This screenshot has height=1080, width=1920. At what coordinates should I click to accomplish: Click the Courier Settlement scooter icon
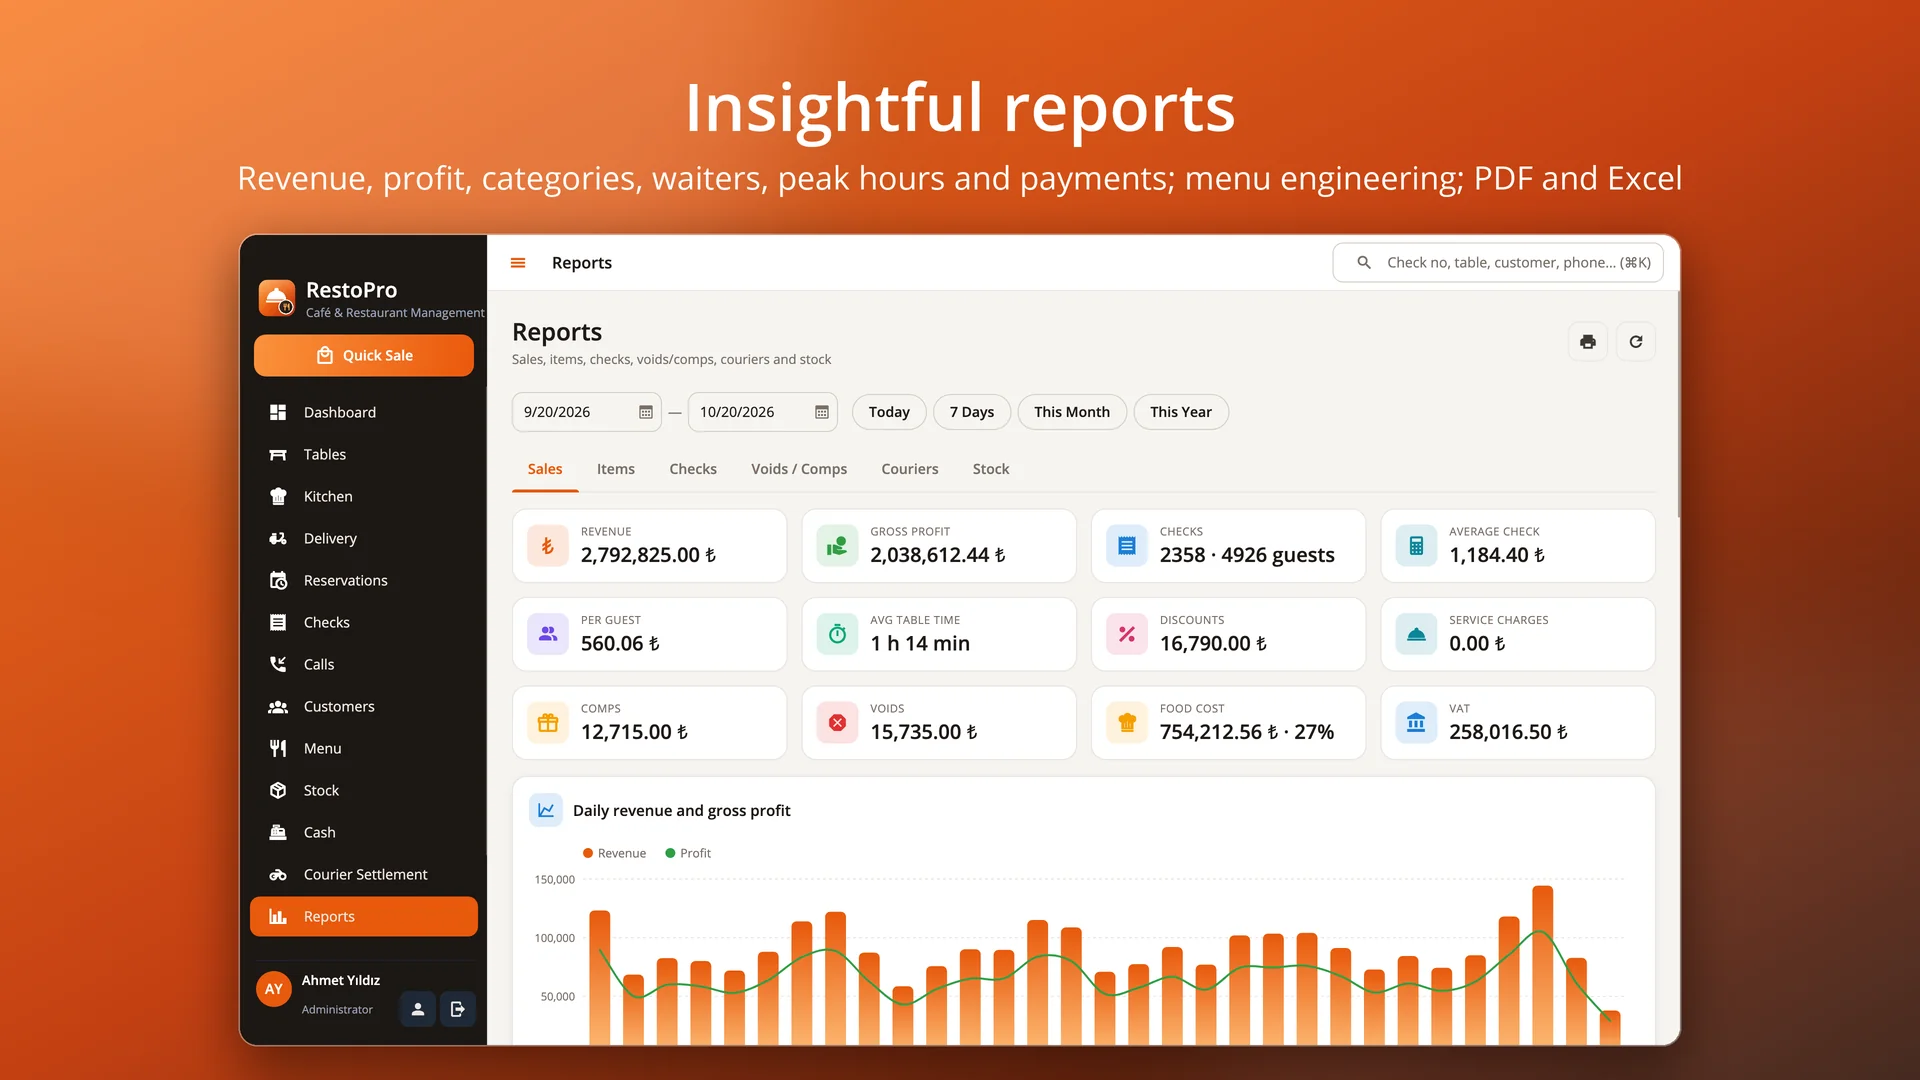coord(278,874)
